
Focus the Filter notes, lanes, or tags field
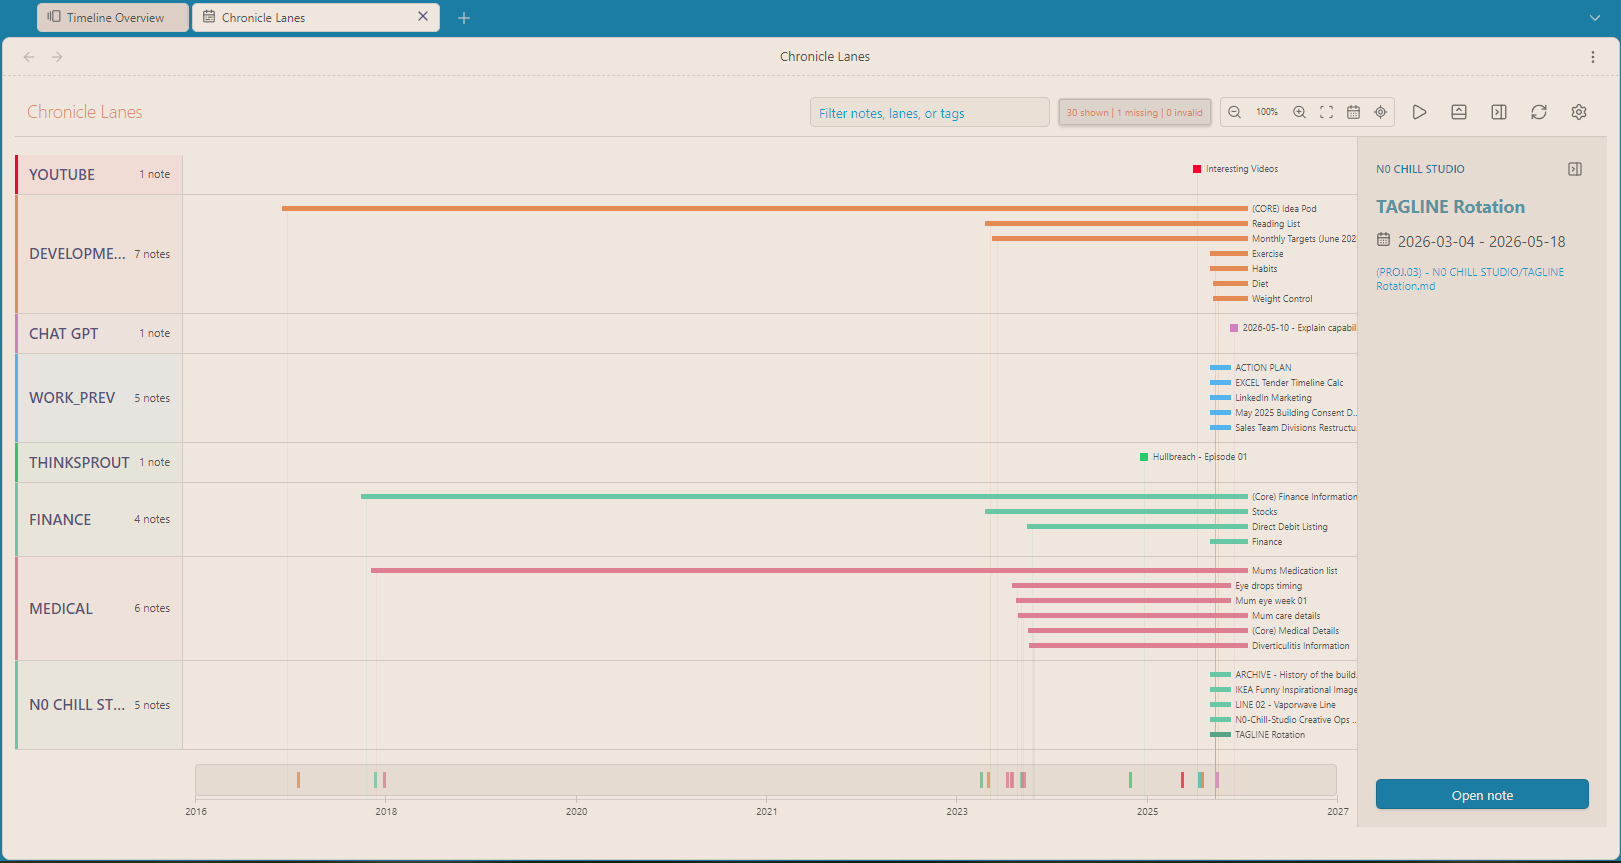(x=929, y=112)
